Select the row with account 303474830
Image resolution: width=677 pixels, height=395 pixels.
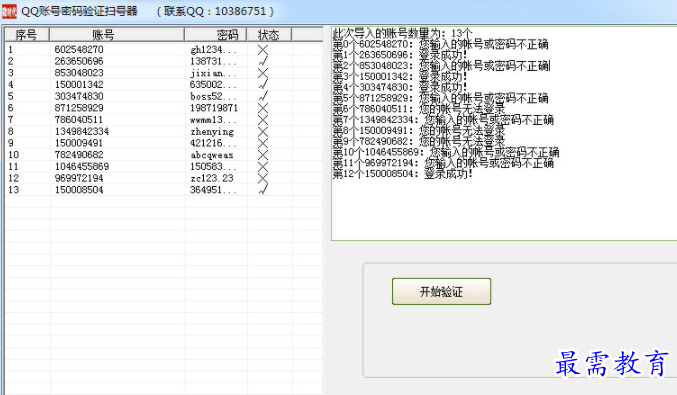(x=164, y=96)
